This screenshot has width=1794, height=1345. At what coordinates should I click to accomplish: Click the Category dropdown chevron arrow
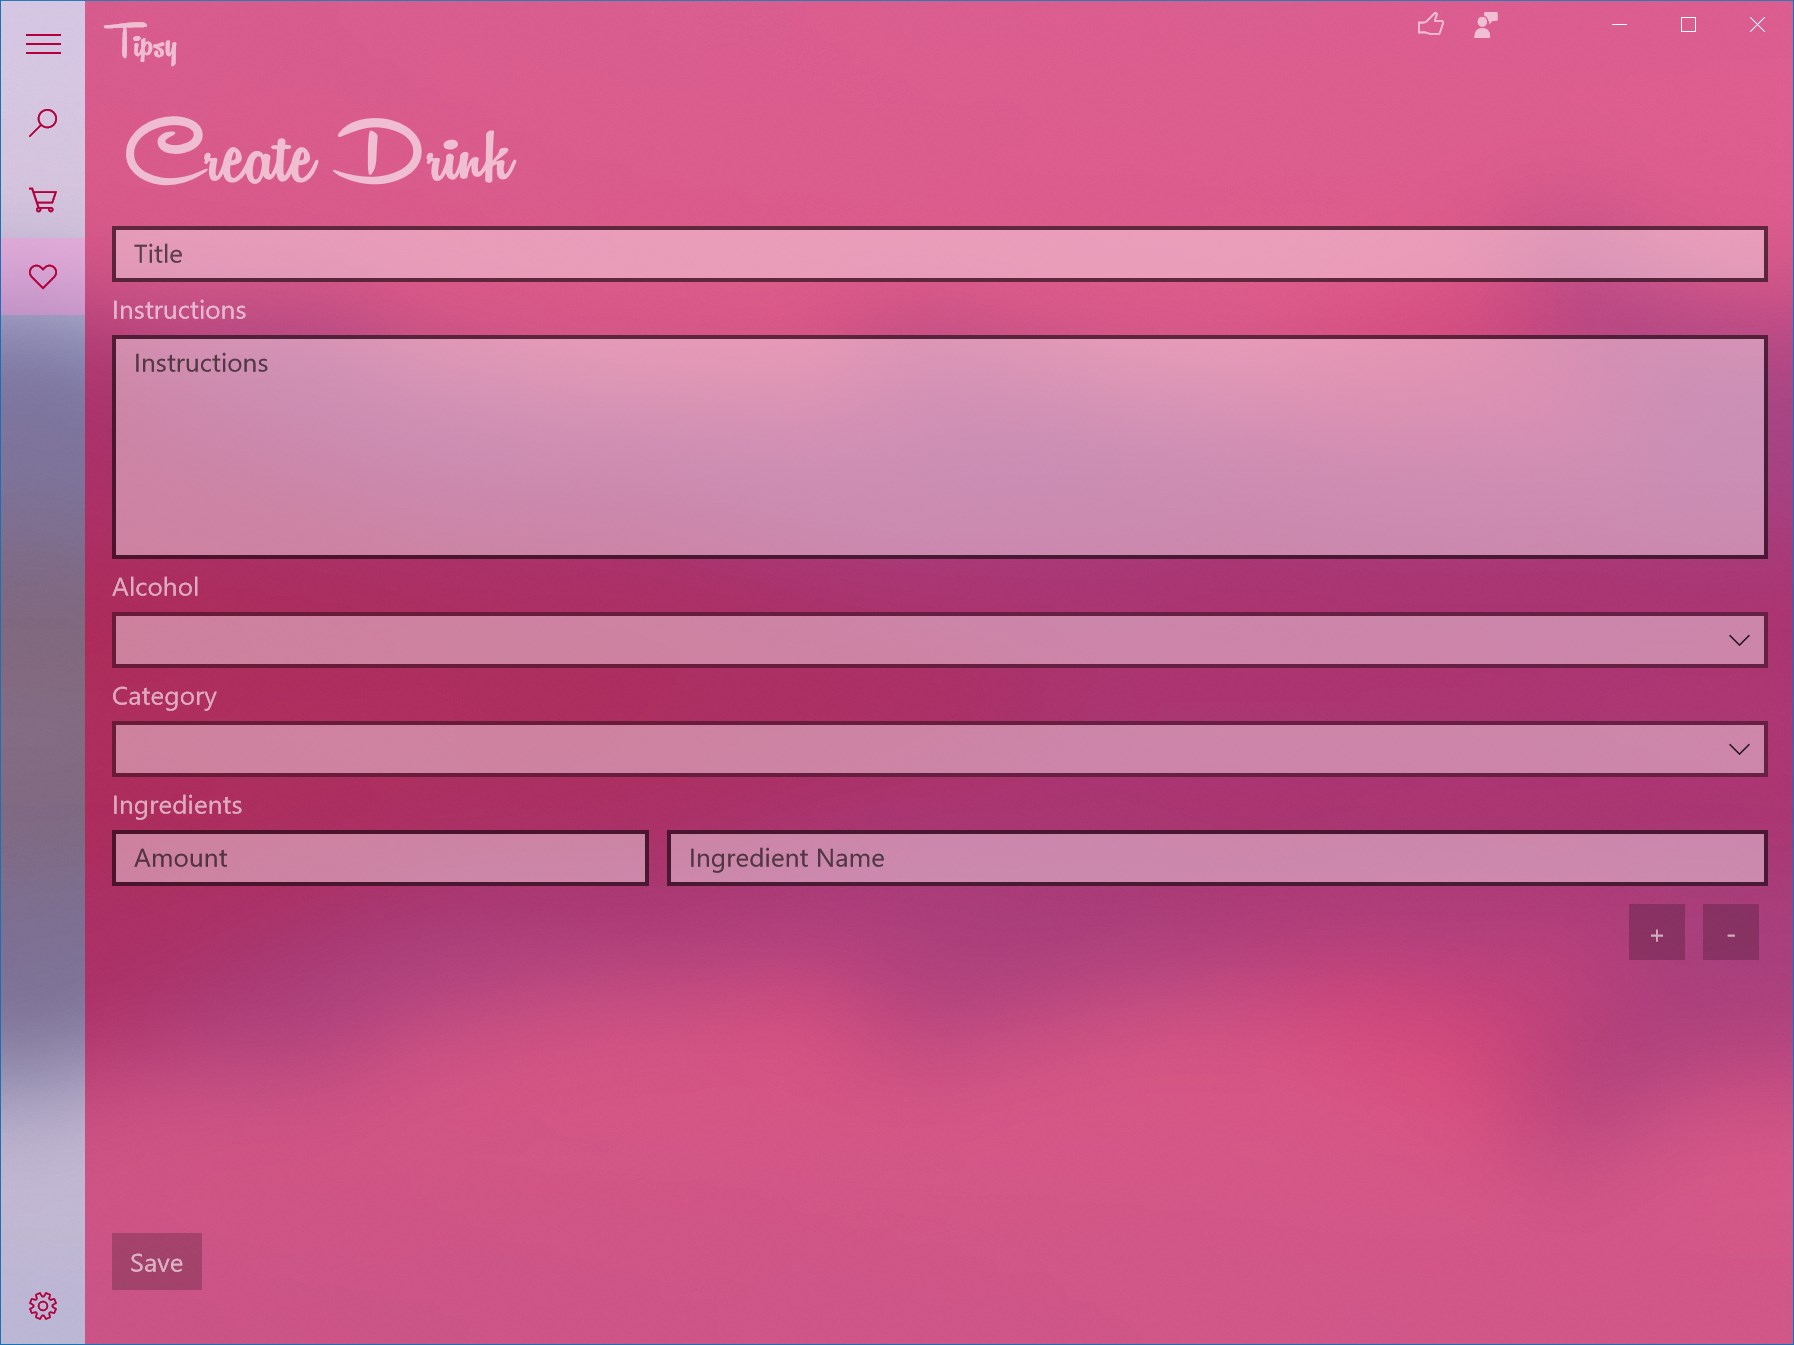pos(1739,749)
